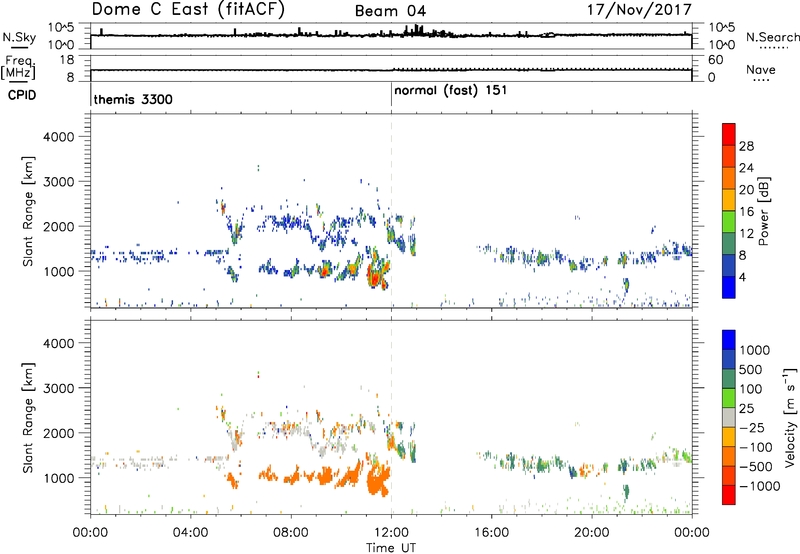Click the '16:00' time axis tick label

pos(492,533)
